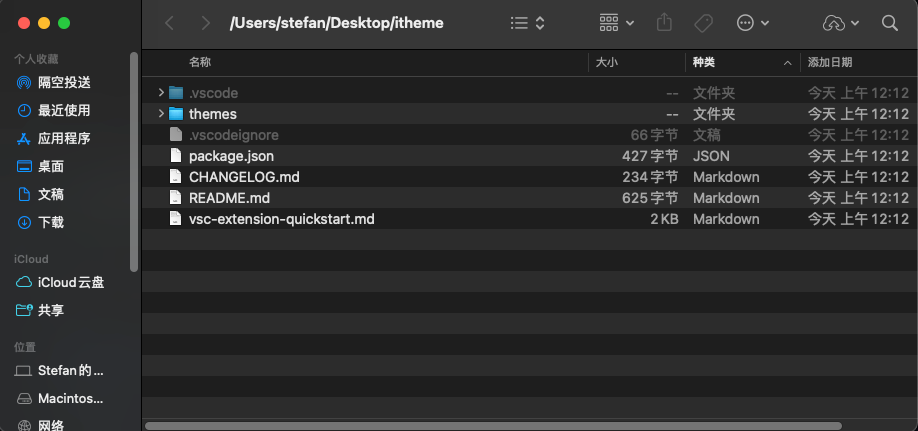Click the Recents clock icon
Image resolution: width=918 pixels, height=431 pixels.
[24, 111]
